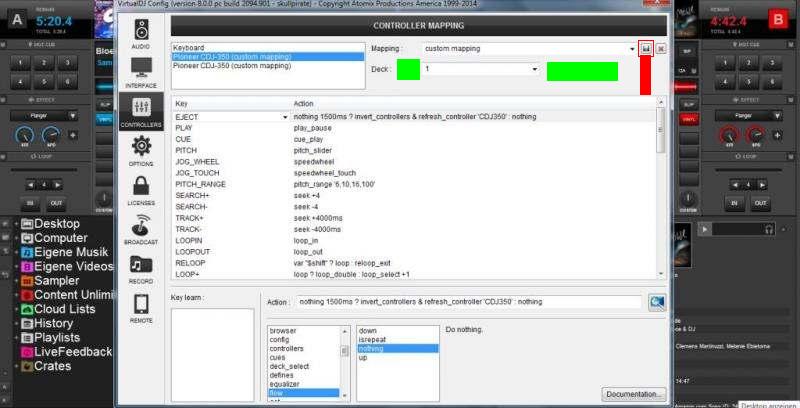
Task: Open the action editor icon beside Action field
Action: [x=657, y=302]
